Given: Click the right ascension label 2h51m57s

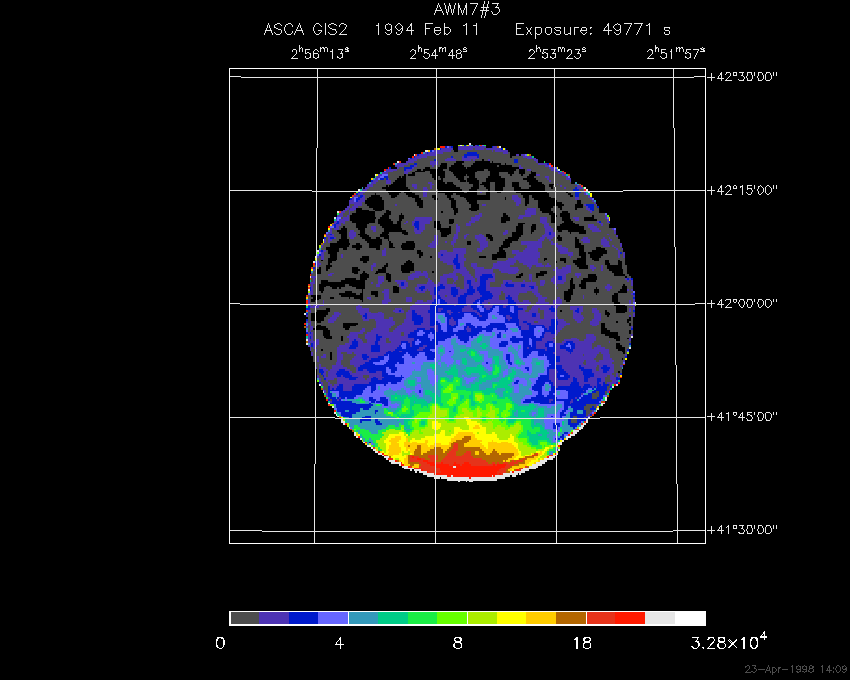Looking at the screenshot, I should pyautogui.click(x=675, y=53).
